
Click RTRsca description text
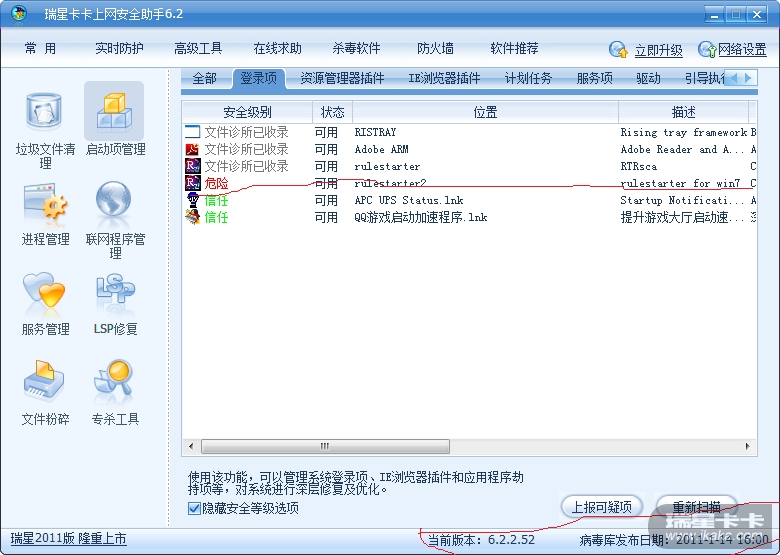click(x=639, y=166)
